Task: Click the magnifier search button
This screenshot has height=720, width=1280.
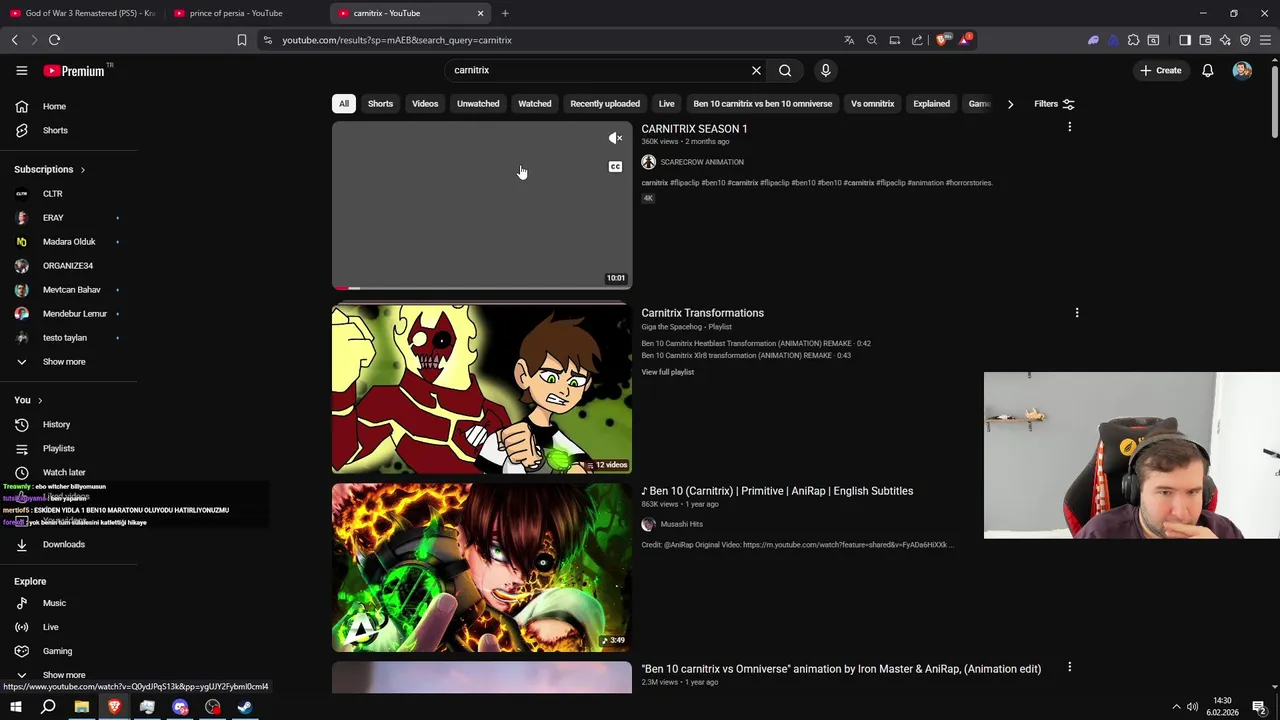Action: pos(785,70)
